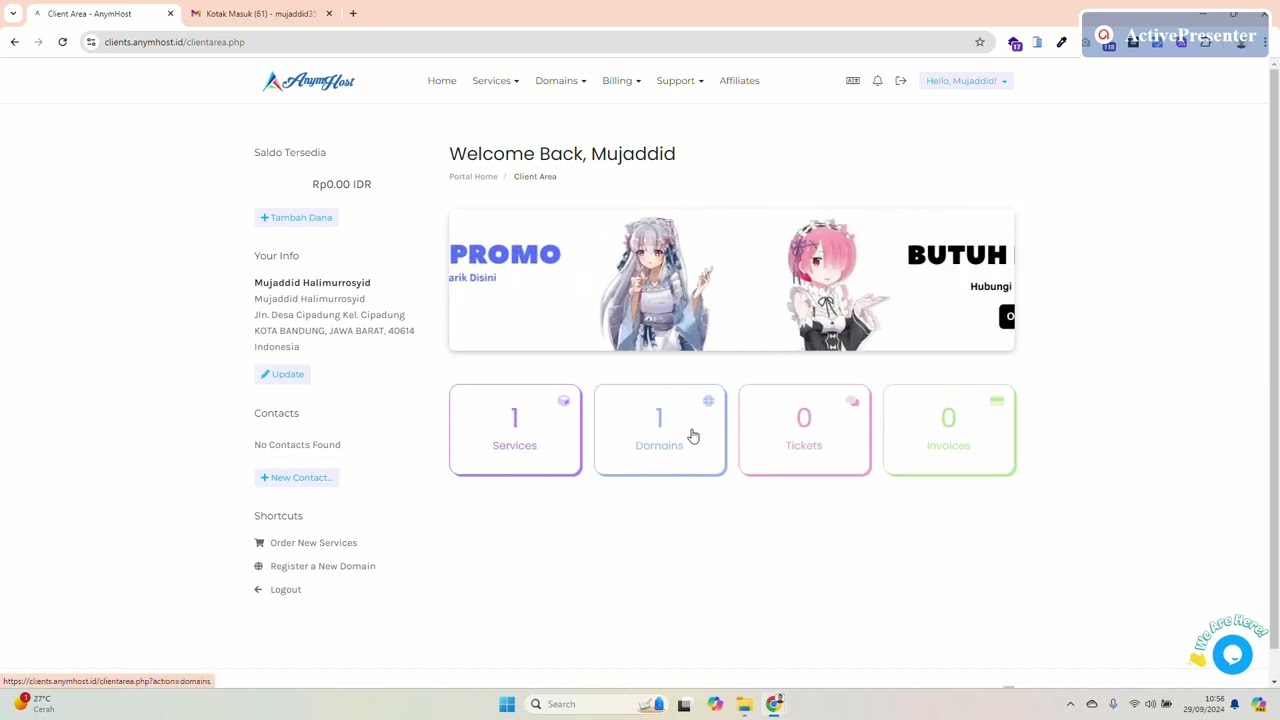This screenshot has height=720, width=1280.
Task: Close the Gmail Kotak Masuk tab
Action: [329, 14]
